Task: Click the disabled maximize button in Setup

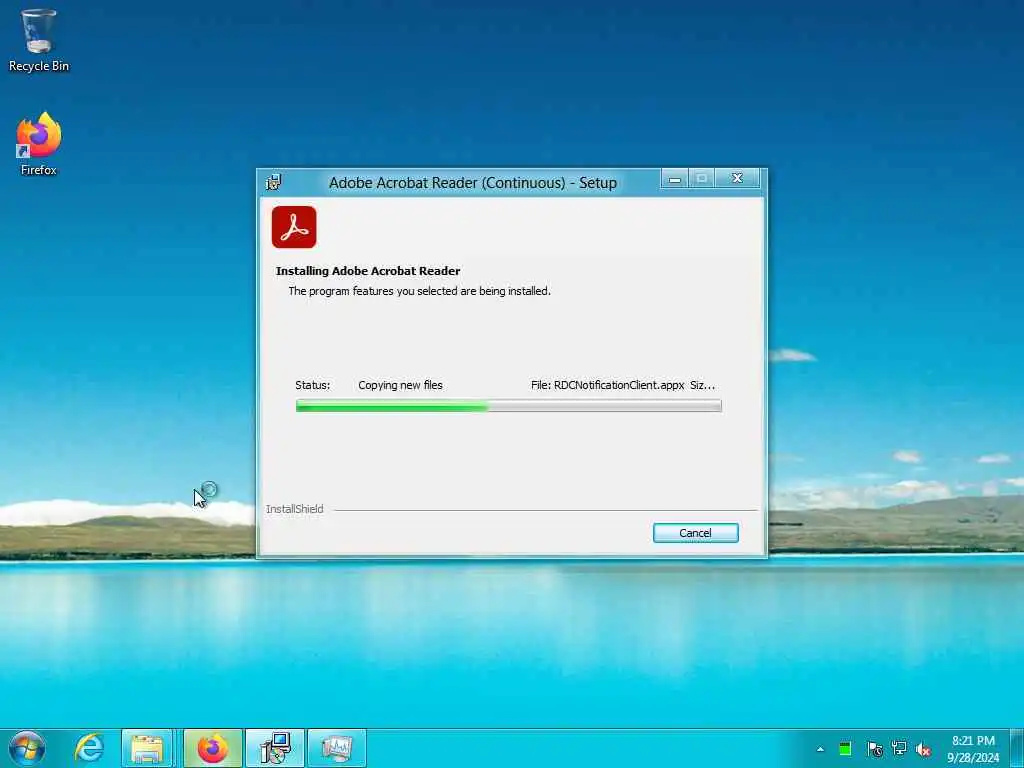Action: pyautogui.click(x=702, y=178)
